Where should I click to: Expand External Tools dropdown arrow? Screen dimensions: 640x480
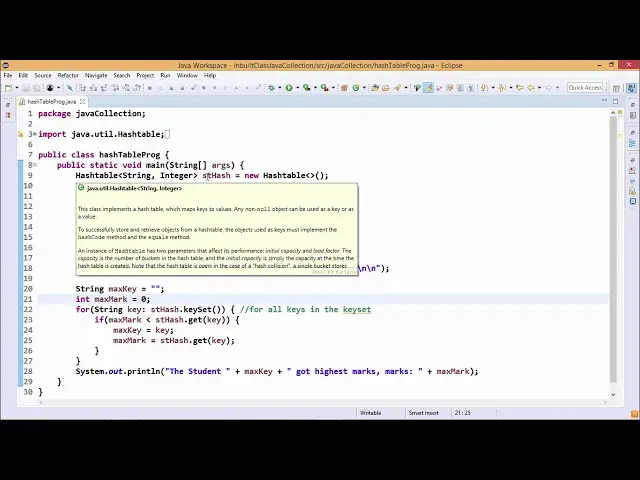[333, 88]
